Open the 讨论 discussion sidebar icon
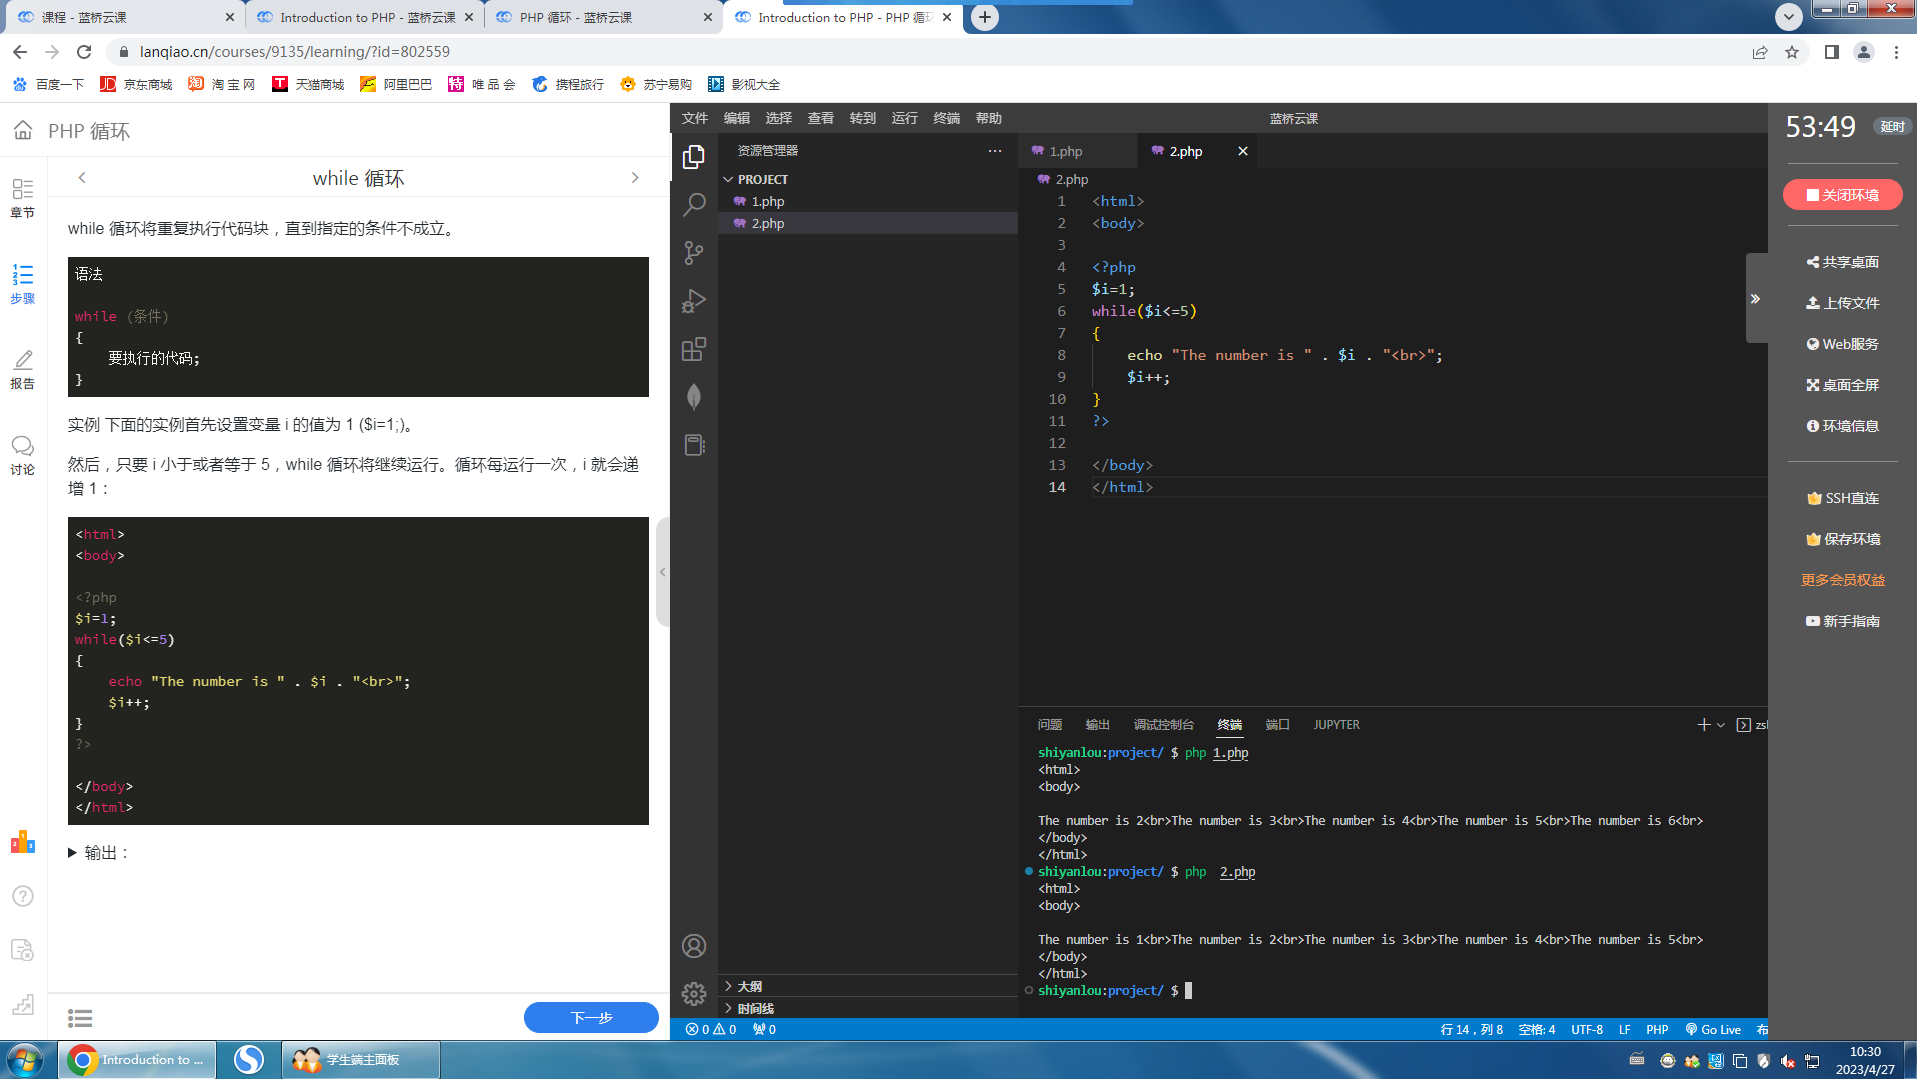The image size is (1917, 1079). click(x=22, y=454)
